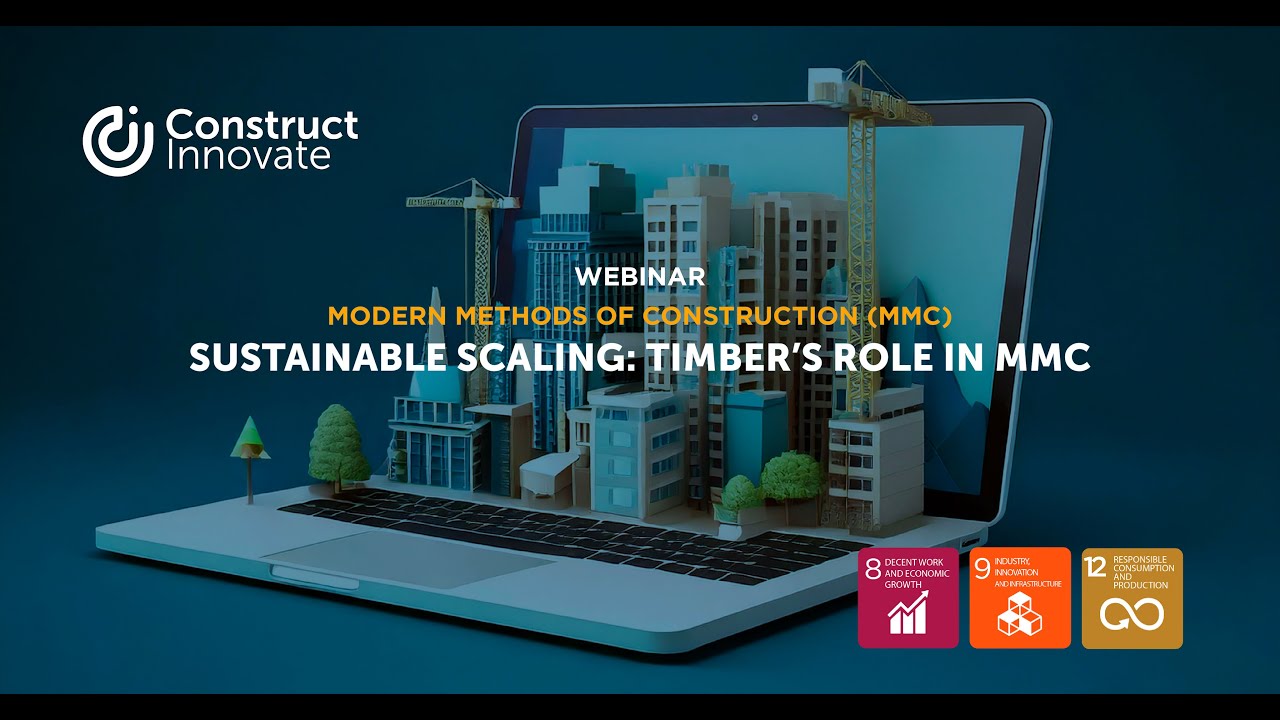Click the Construct Innovate circular logo icon
Screen dimensions: 1280x720
[x=118, y=141]
